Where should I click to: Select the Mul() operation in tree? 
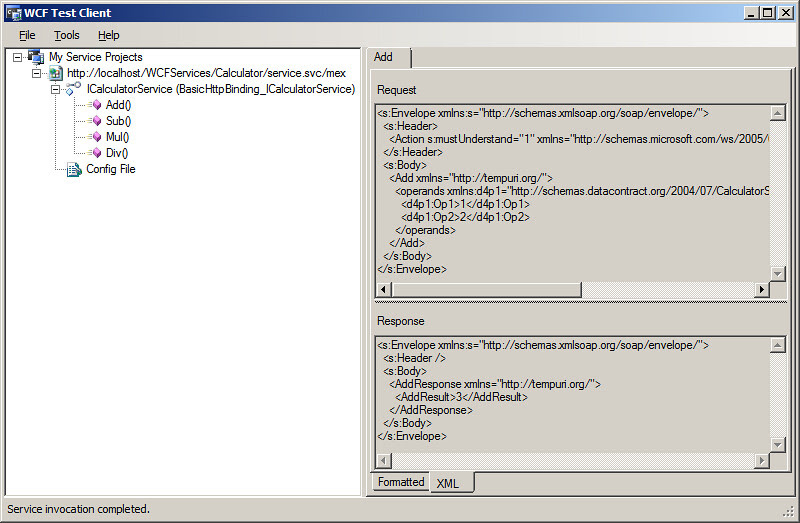click(118, 137)
